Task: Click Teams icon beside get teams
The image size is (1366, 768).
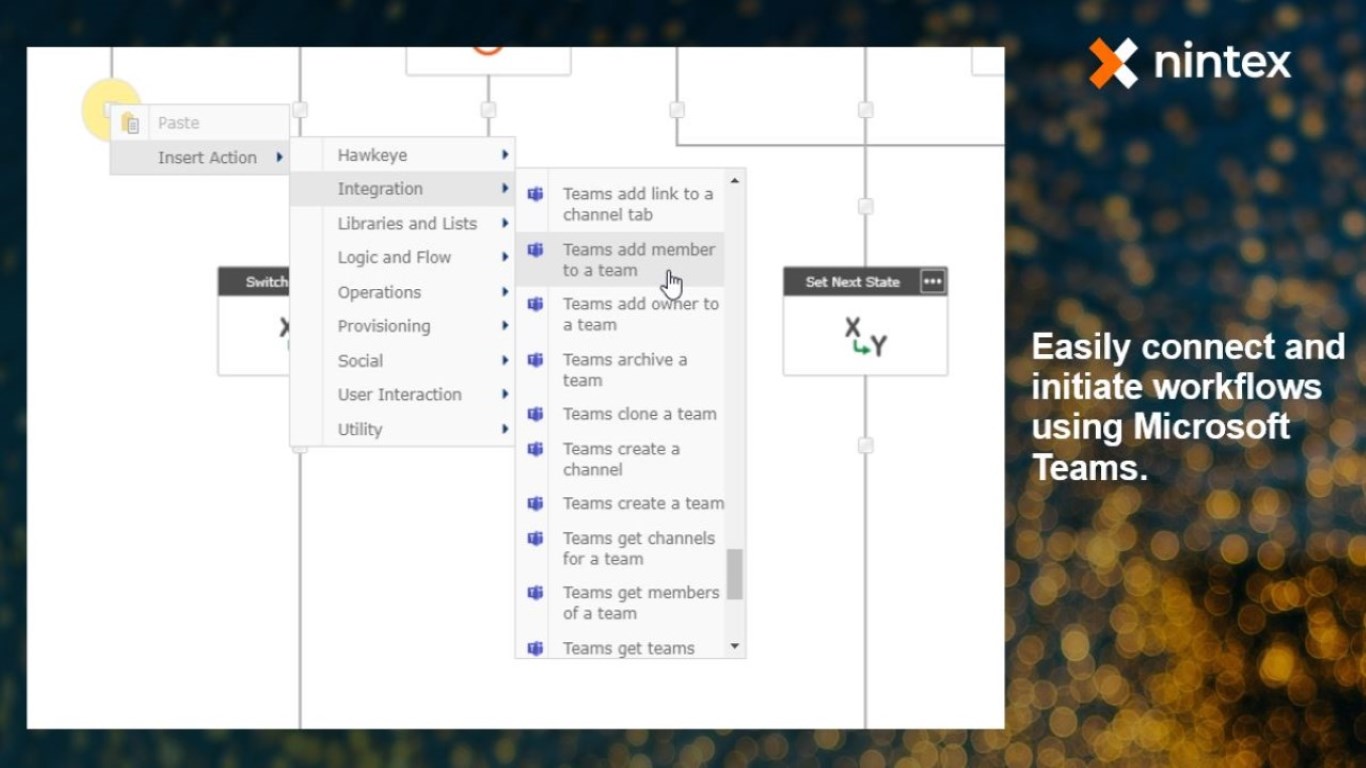Action: pyautogui.click(x=535, y=648)
